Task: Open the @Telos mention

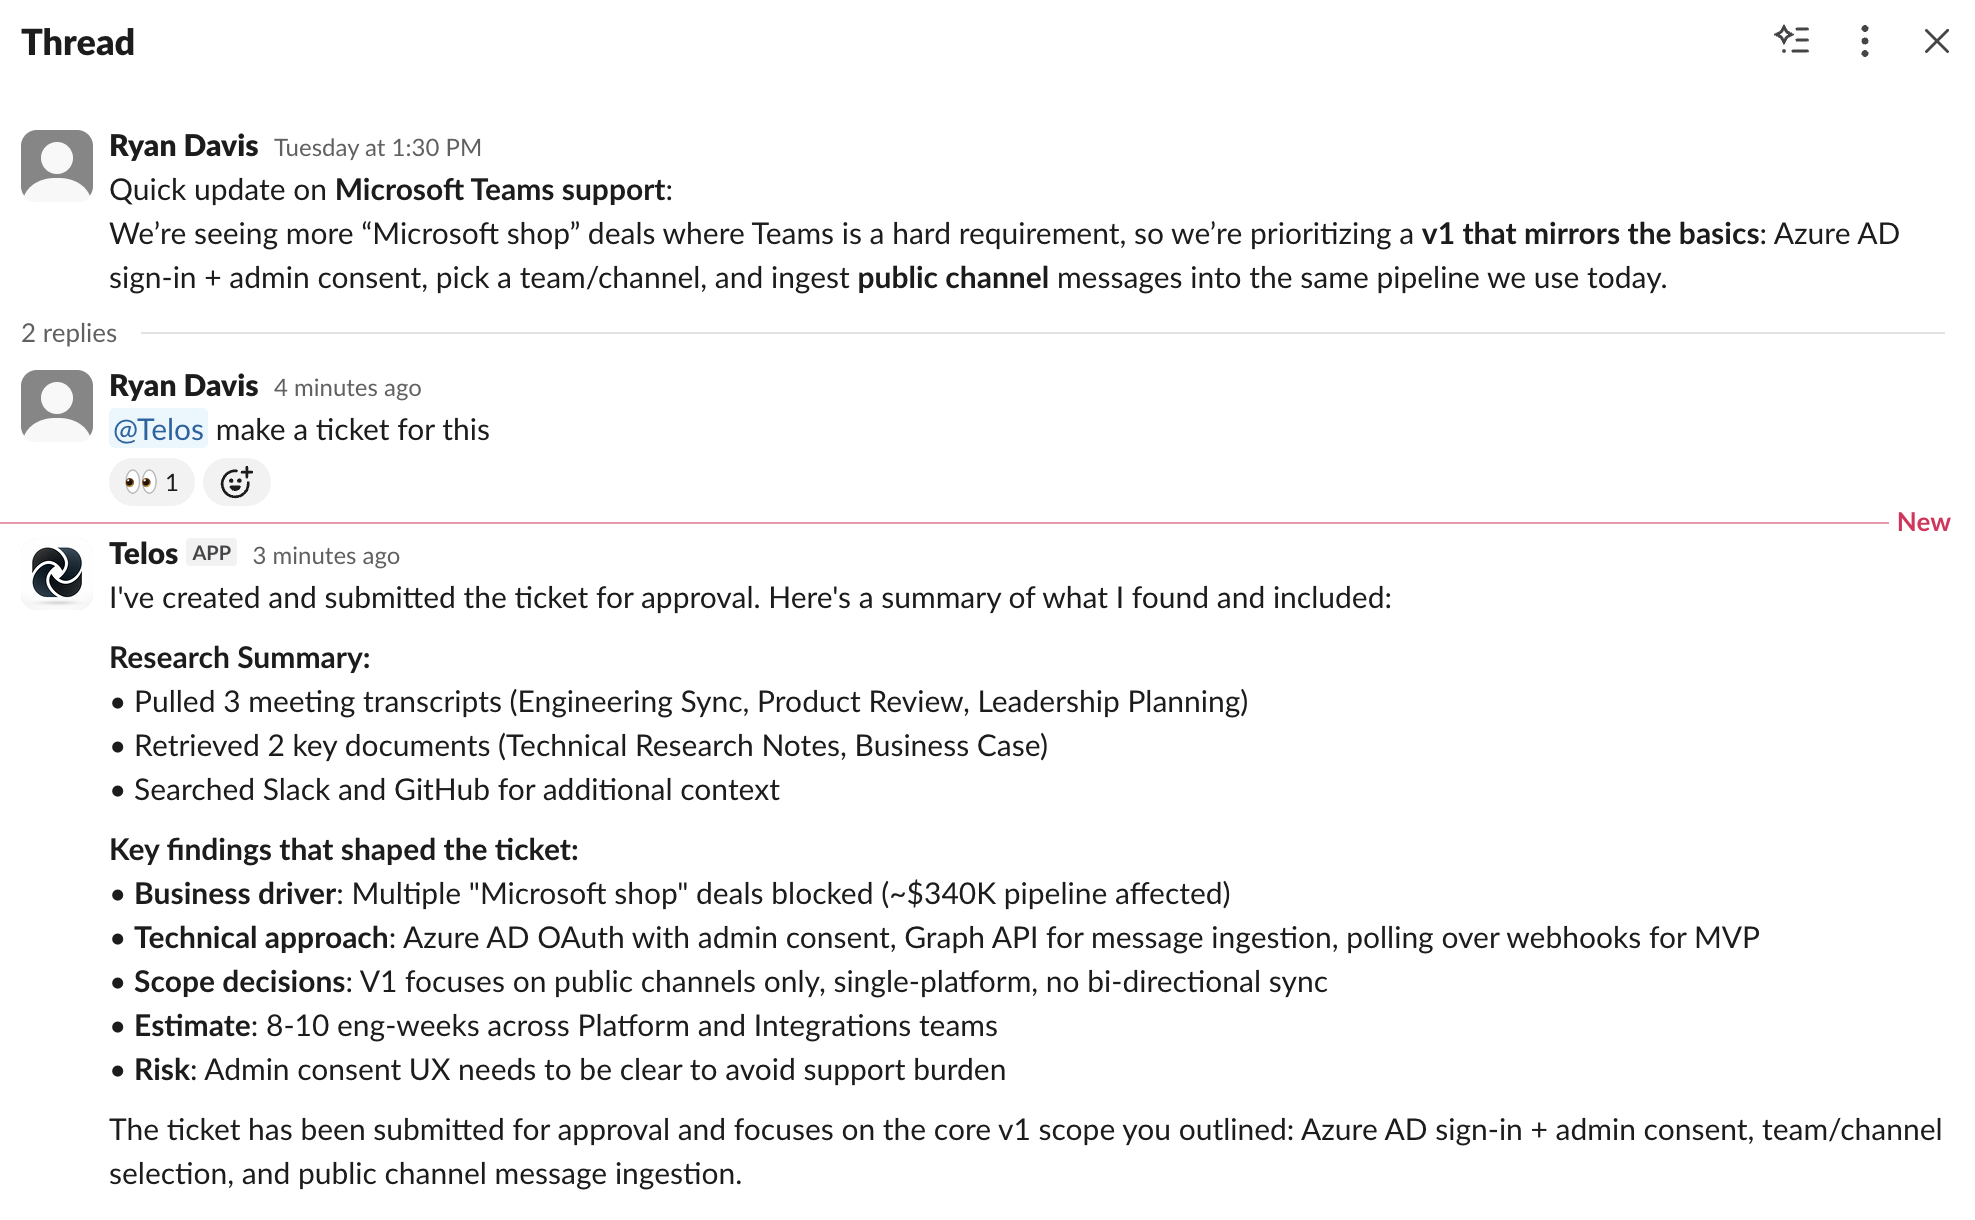Action: coord(158,429)
